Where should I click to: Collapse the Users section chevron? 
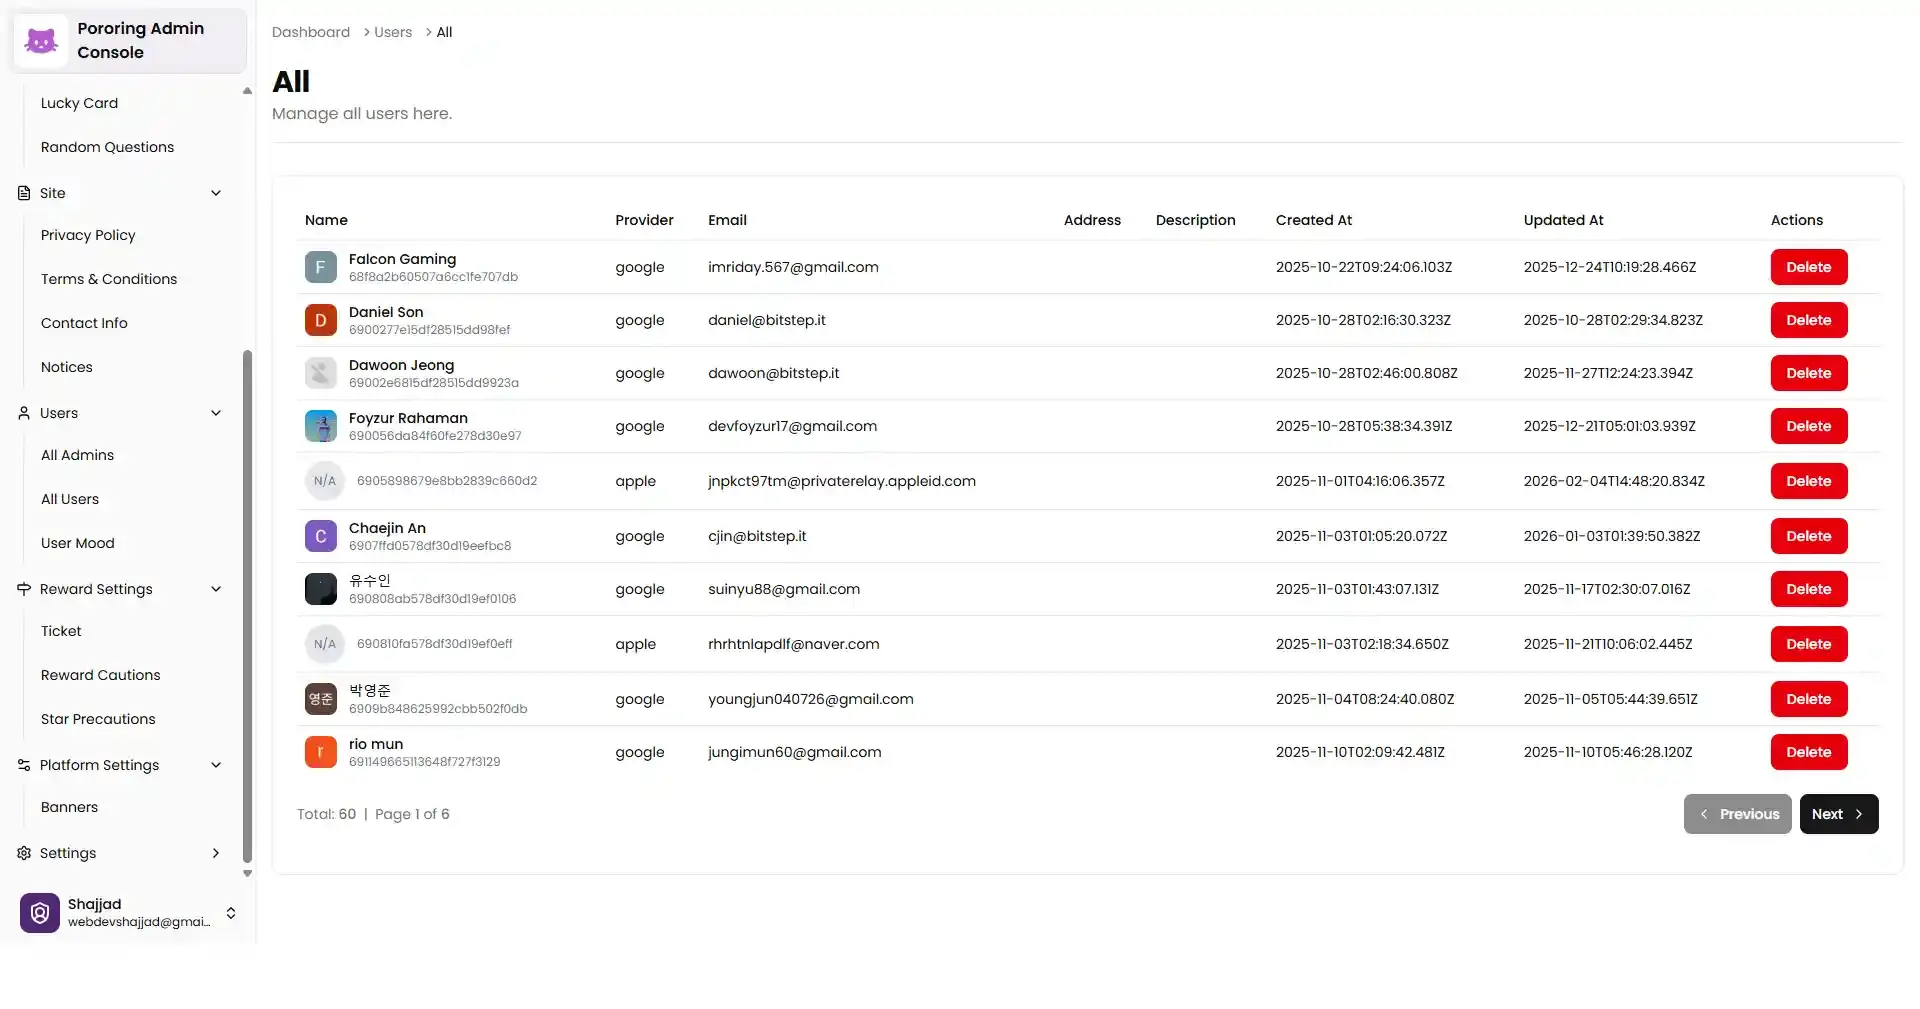coord(216,413)
